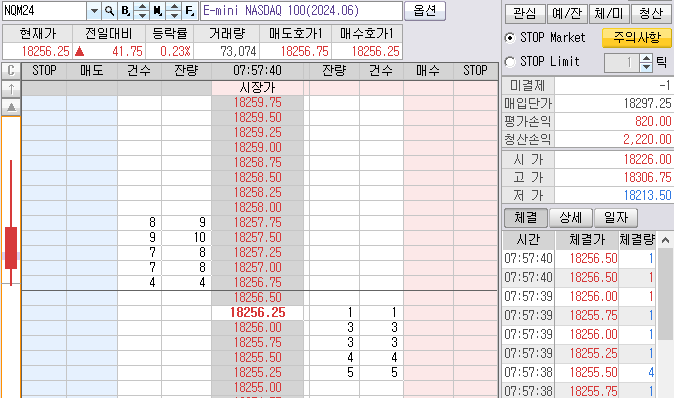Select price 18258.00 in order book
674x398 pixels.
click(257, 208)
